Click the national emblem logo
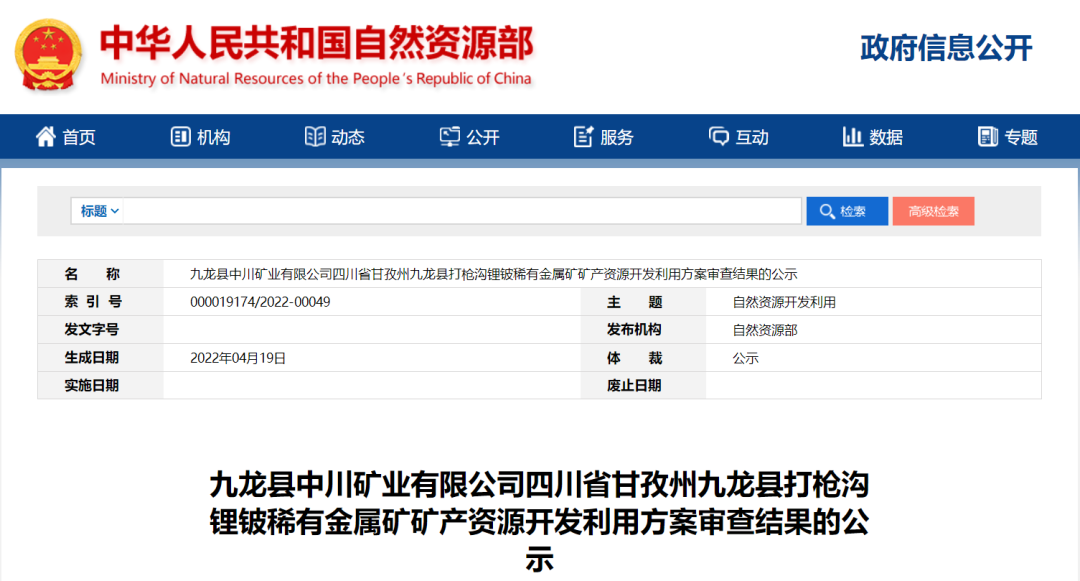Screen dimensions: 1080x581 48,54
